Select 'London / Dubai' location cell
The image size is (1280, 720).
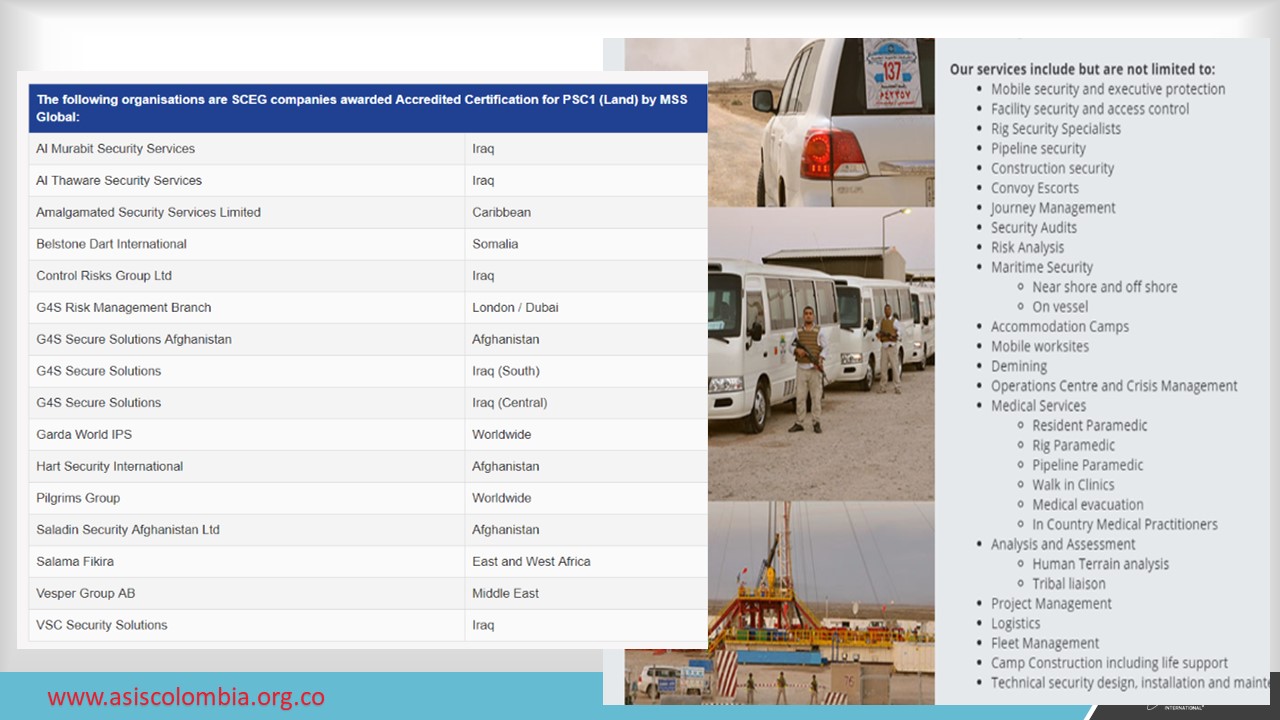(586, 308)
